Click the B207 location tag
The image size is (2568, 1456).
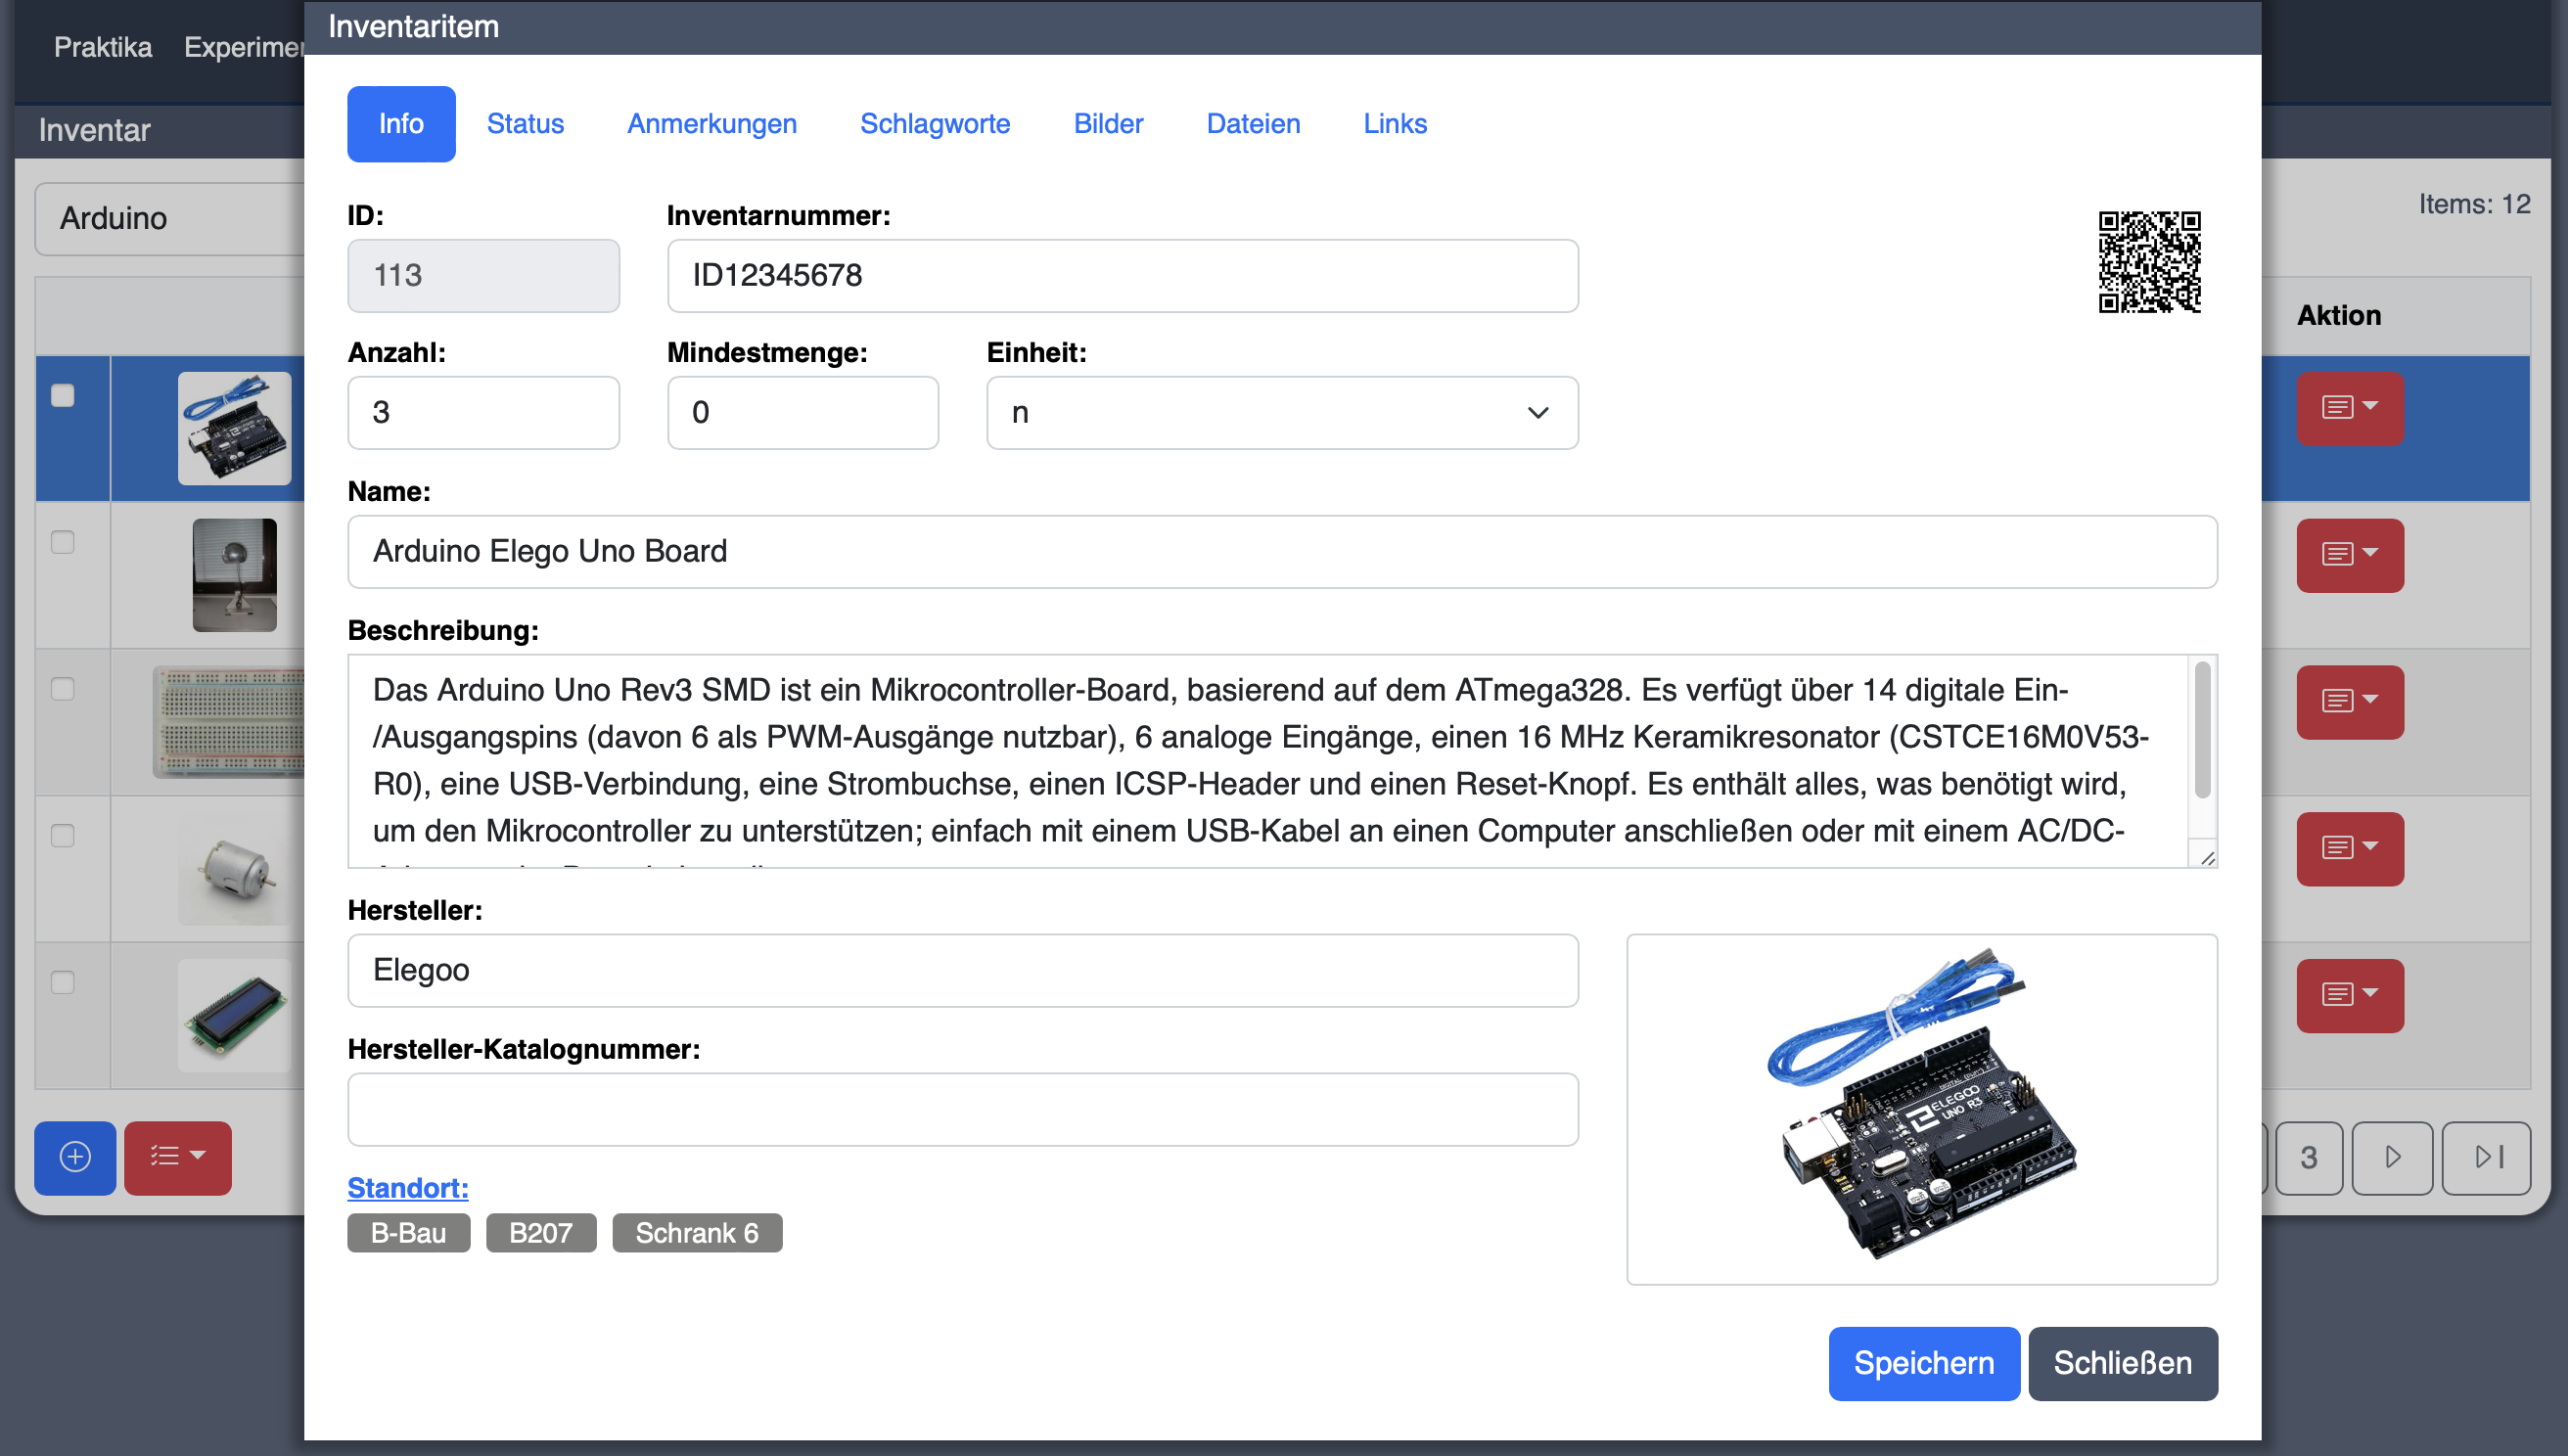541,1233
